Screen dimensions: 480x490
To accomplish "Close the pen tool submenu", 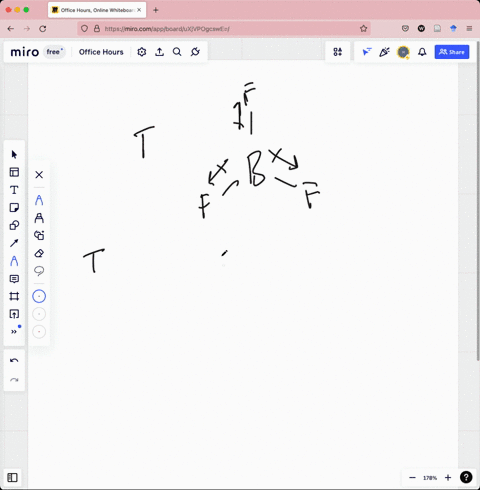I will (39, 175).
